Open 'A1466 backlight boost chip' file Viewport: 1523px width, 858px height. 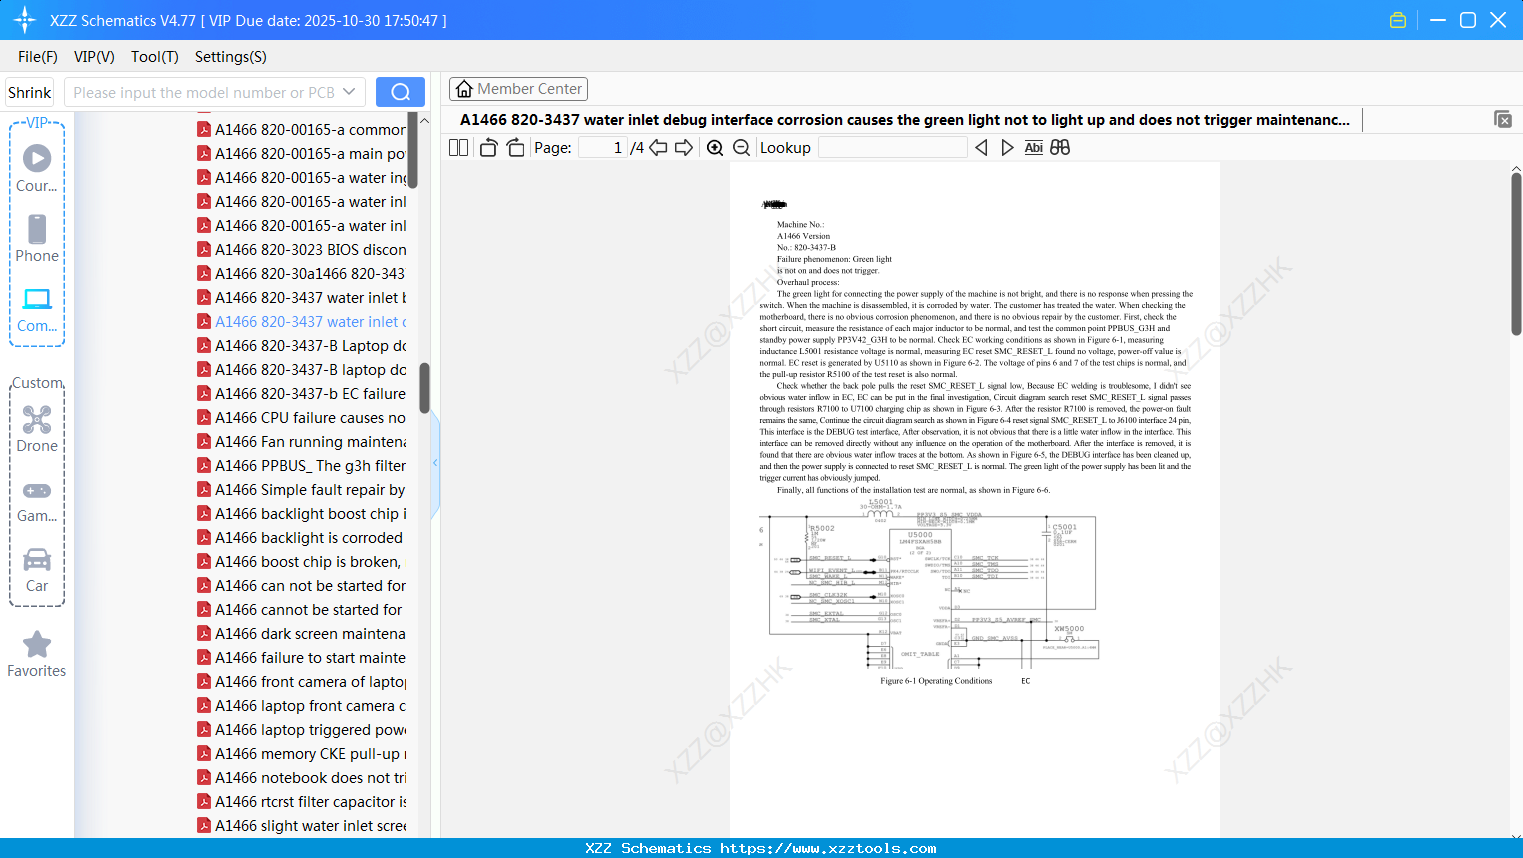(x=301, y=514)
